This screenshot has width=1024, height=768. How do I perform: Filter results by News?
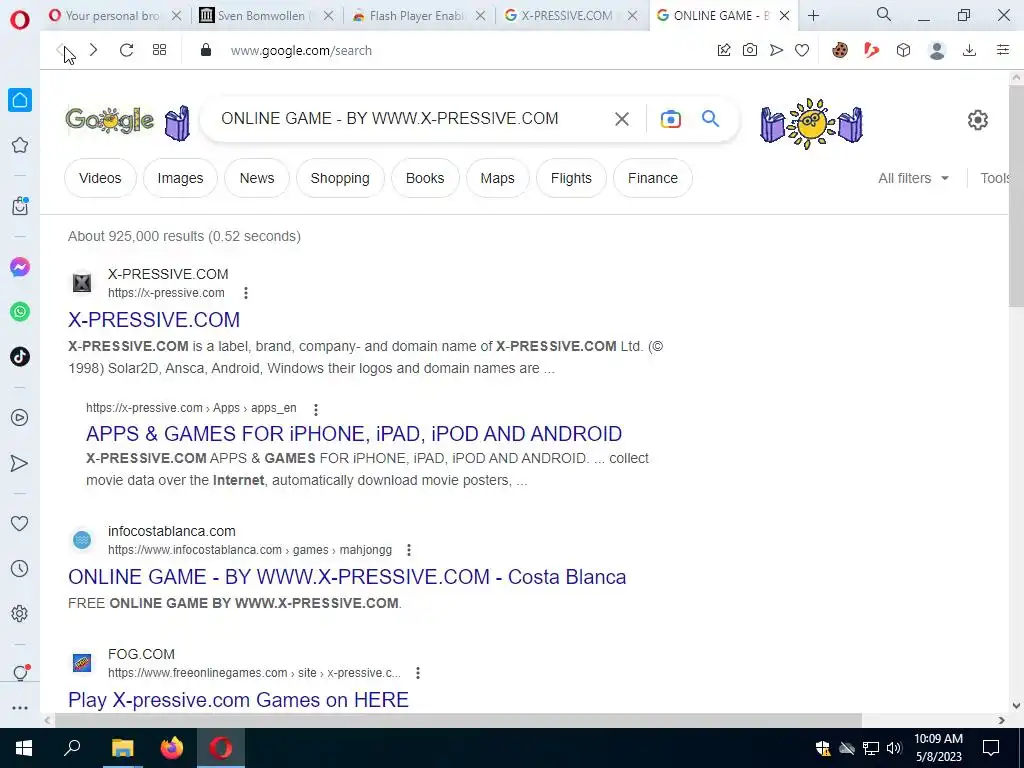pos(257,178)
